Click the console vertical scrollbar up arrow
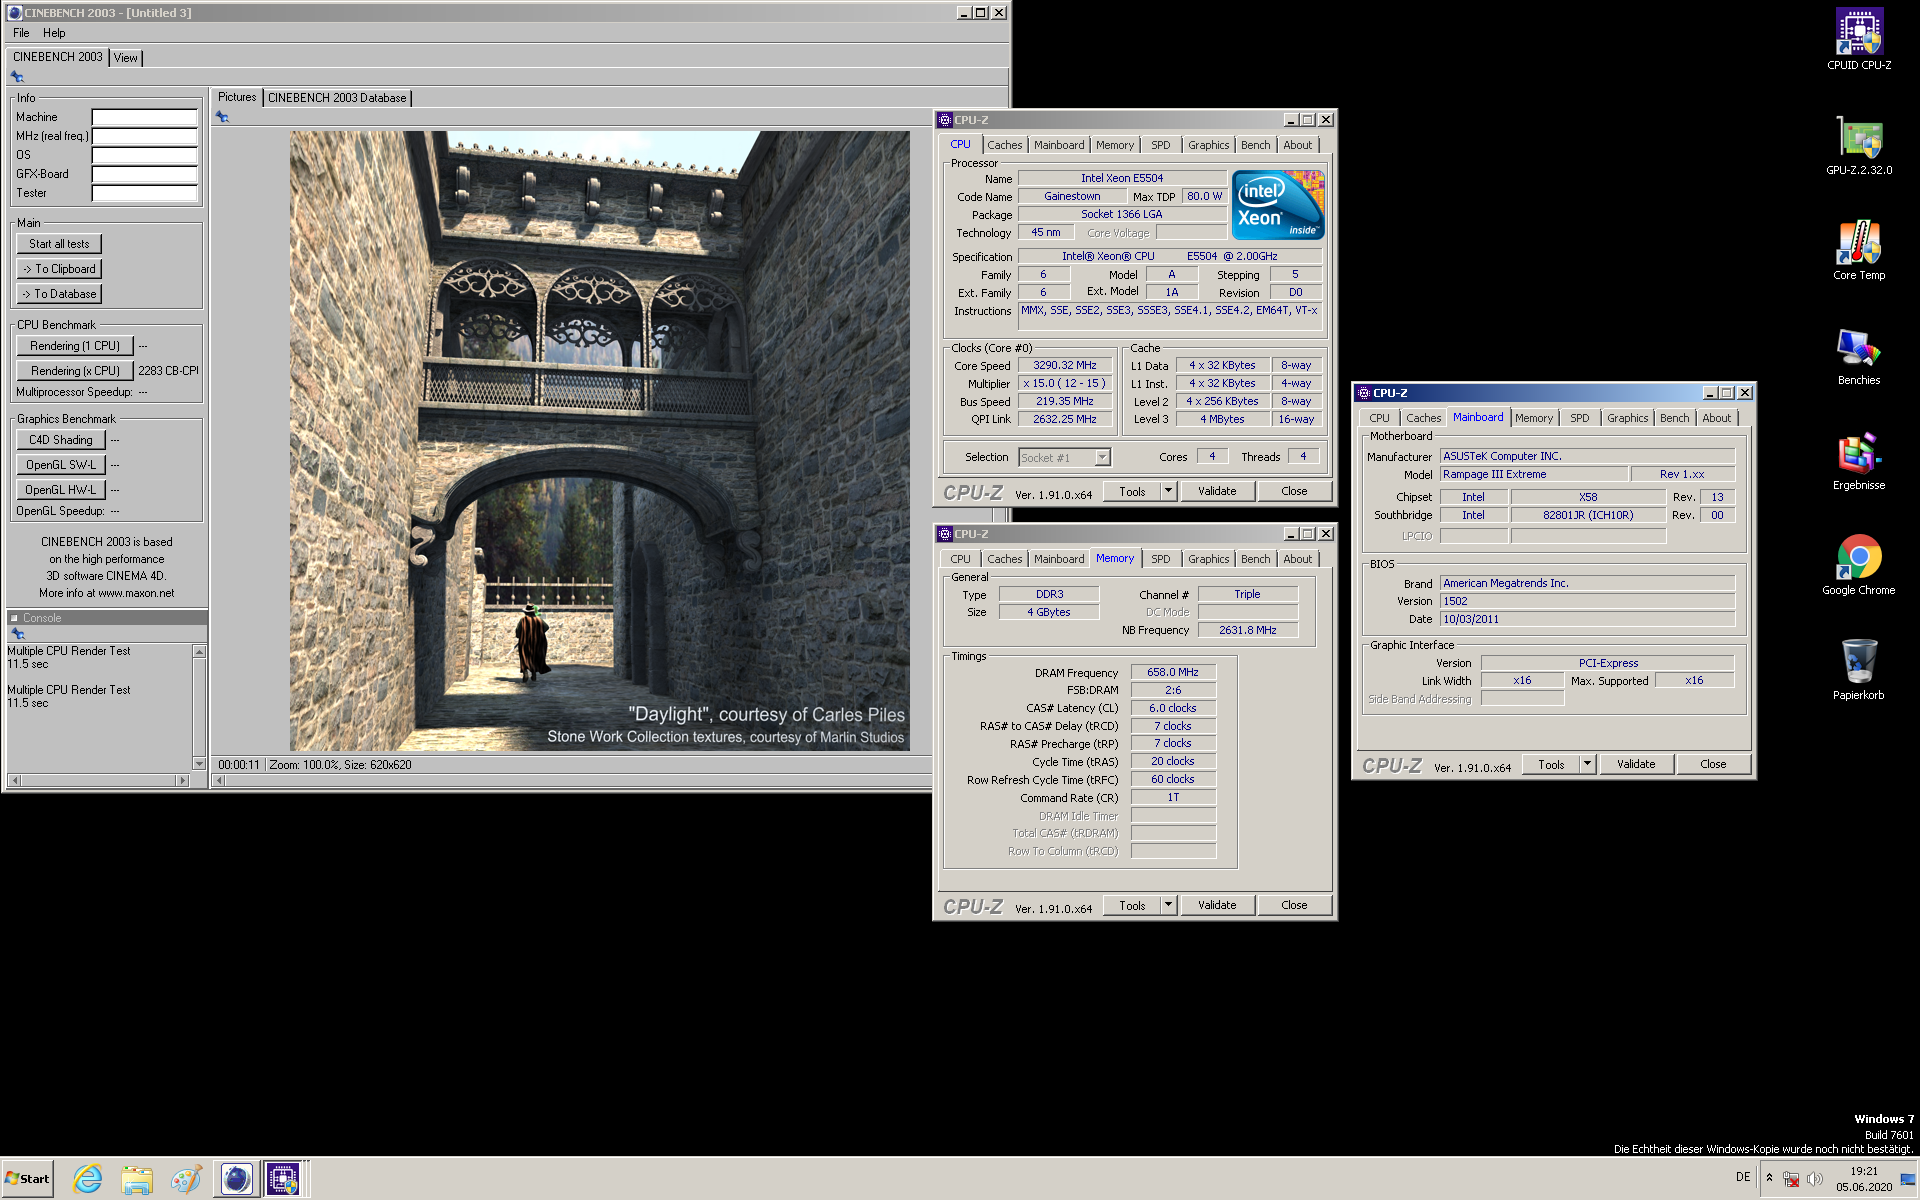The image size is (1920, 1200). tap(199, 652)
